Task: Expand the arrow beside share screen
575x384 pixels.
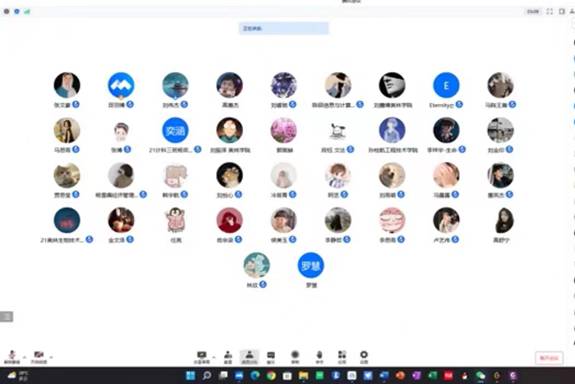Action: pos(214,356)
